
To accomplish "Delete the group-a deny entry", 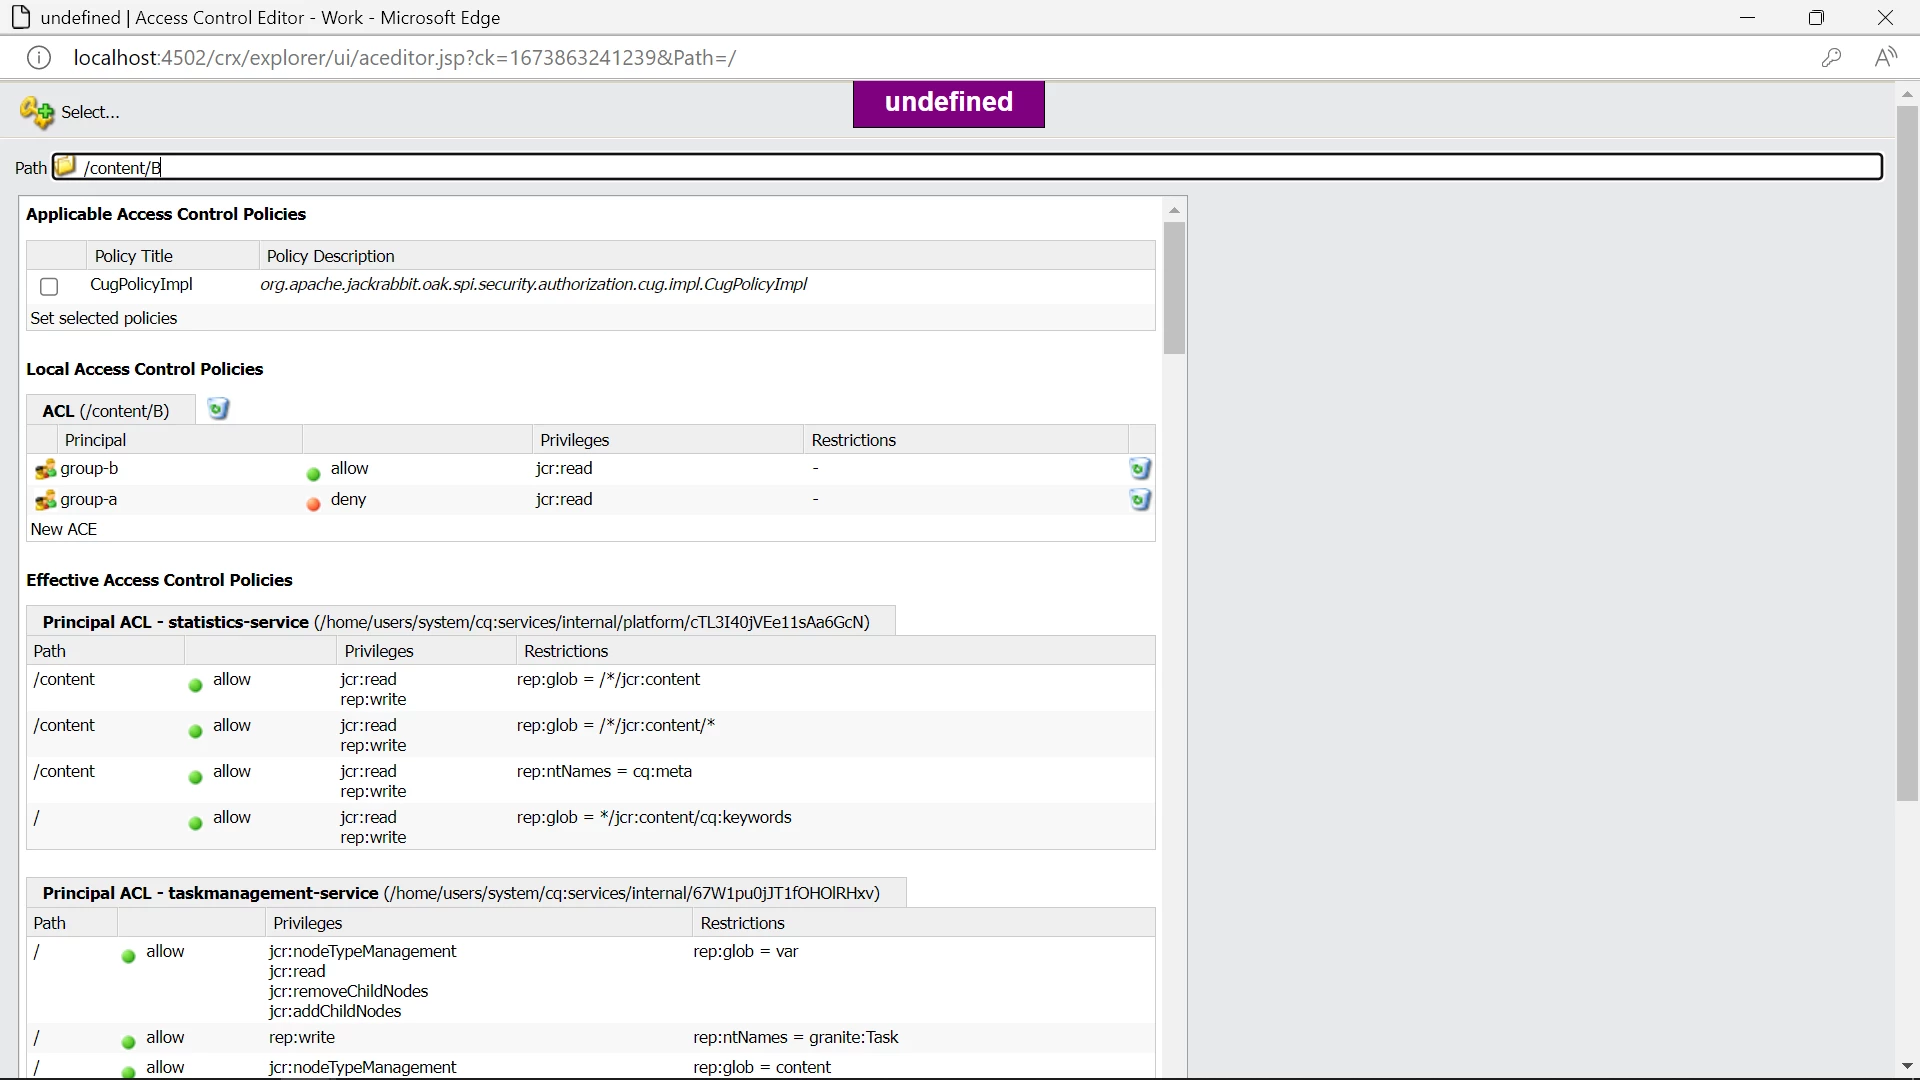I will point(1139,500).
